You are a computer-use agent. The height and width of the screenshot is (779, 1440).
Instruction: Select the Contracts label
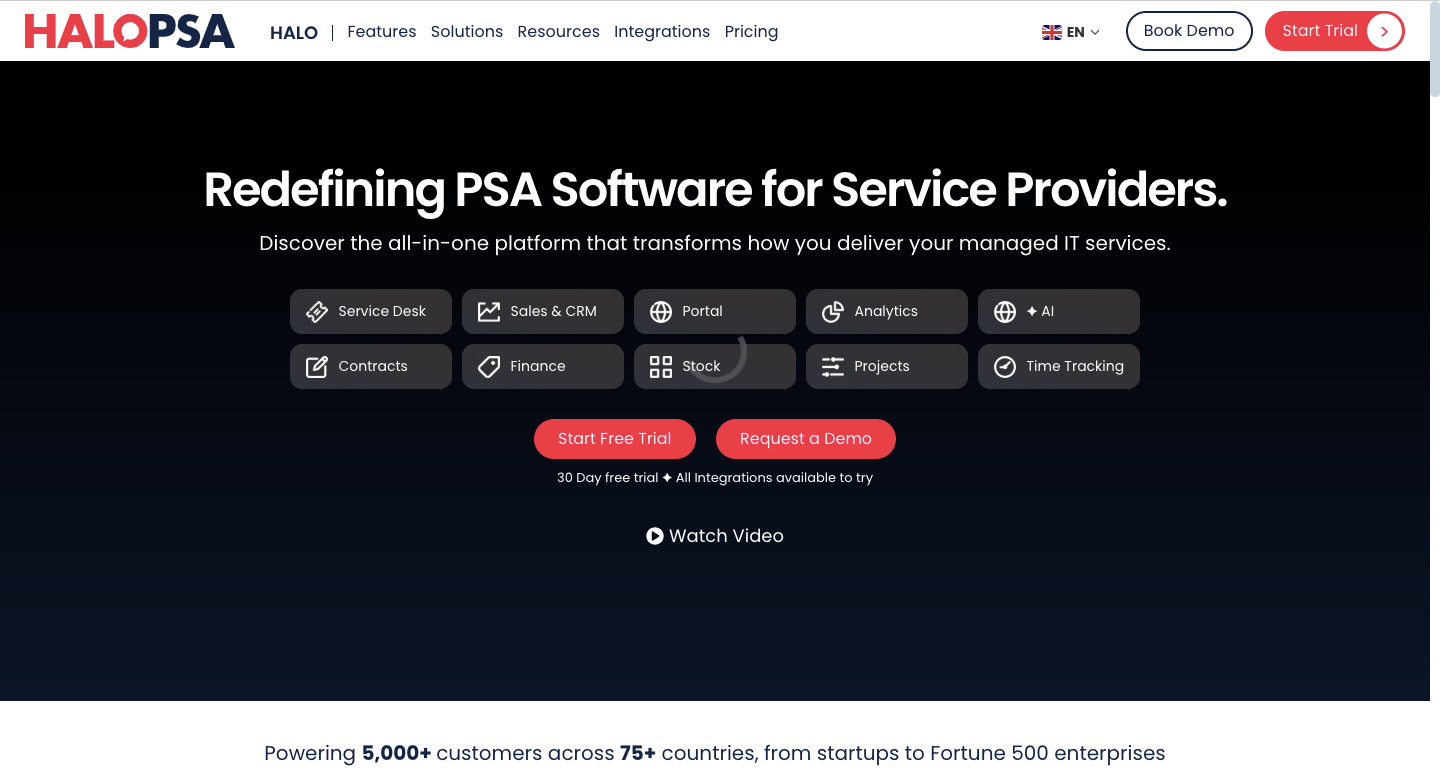[x=373, y=366]
